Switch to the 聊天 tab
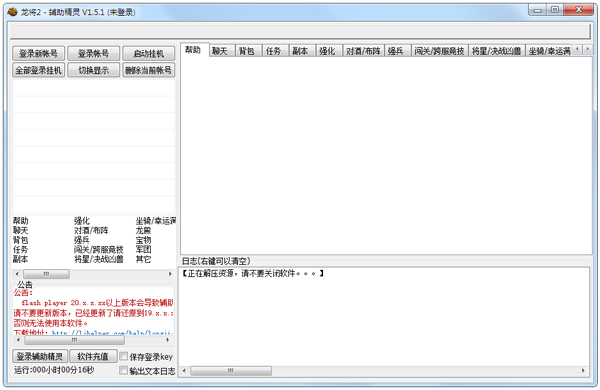Viewport: 600px width, 390px height. click(x=222, y=51)
